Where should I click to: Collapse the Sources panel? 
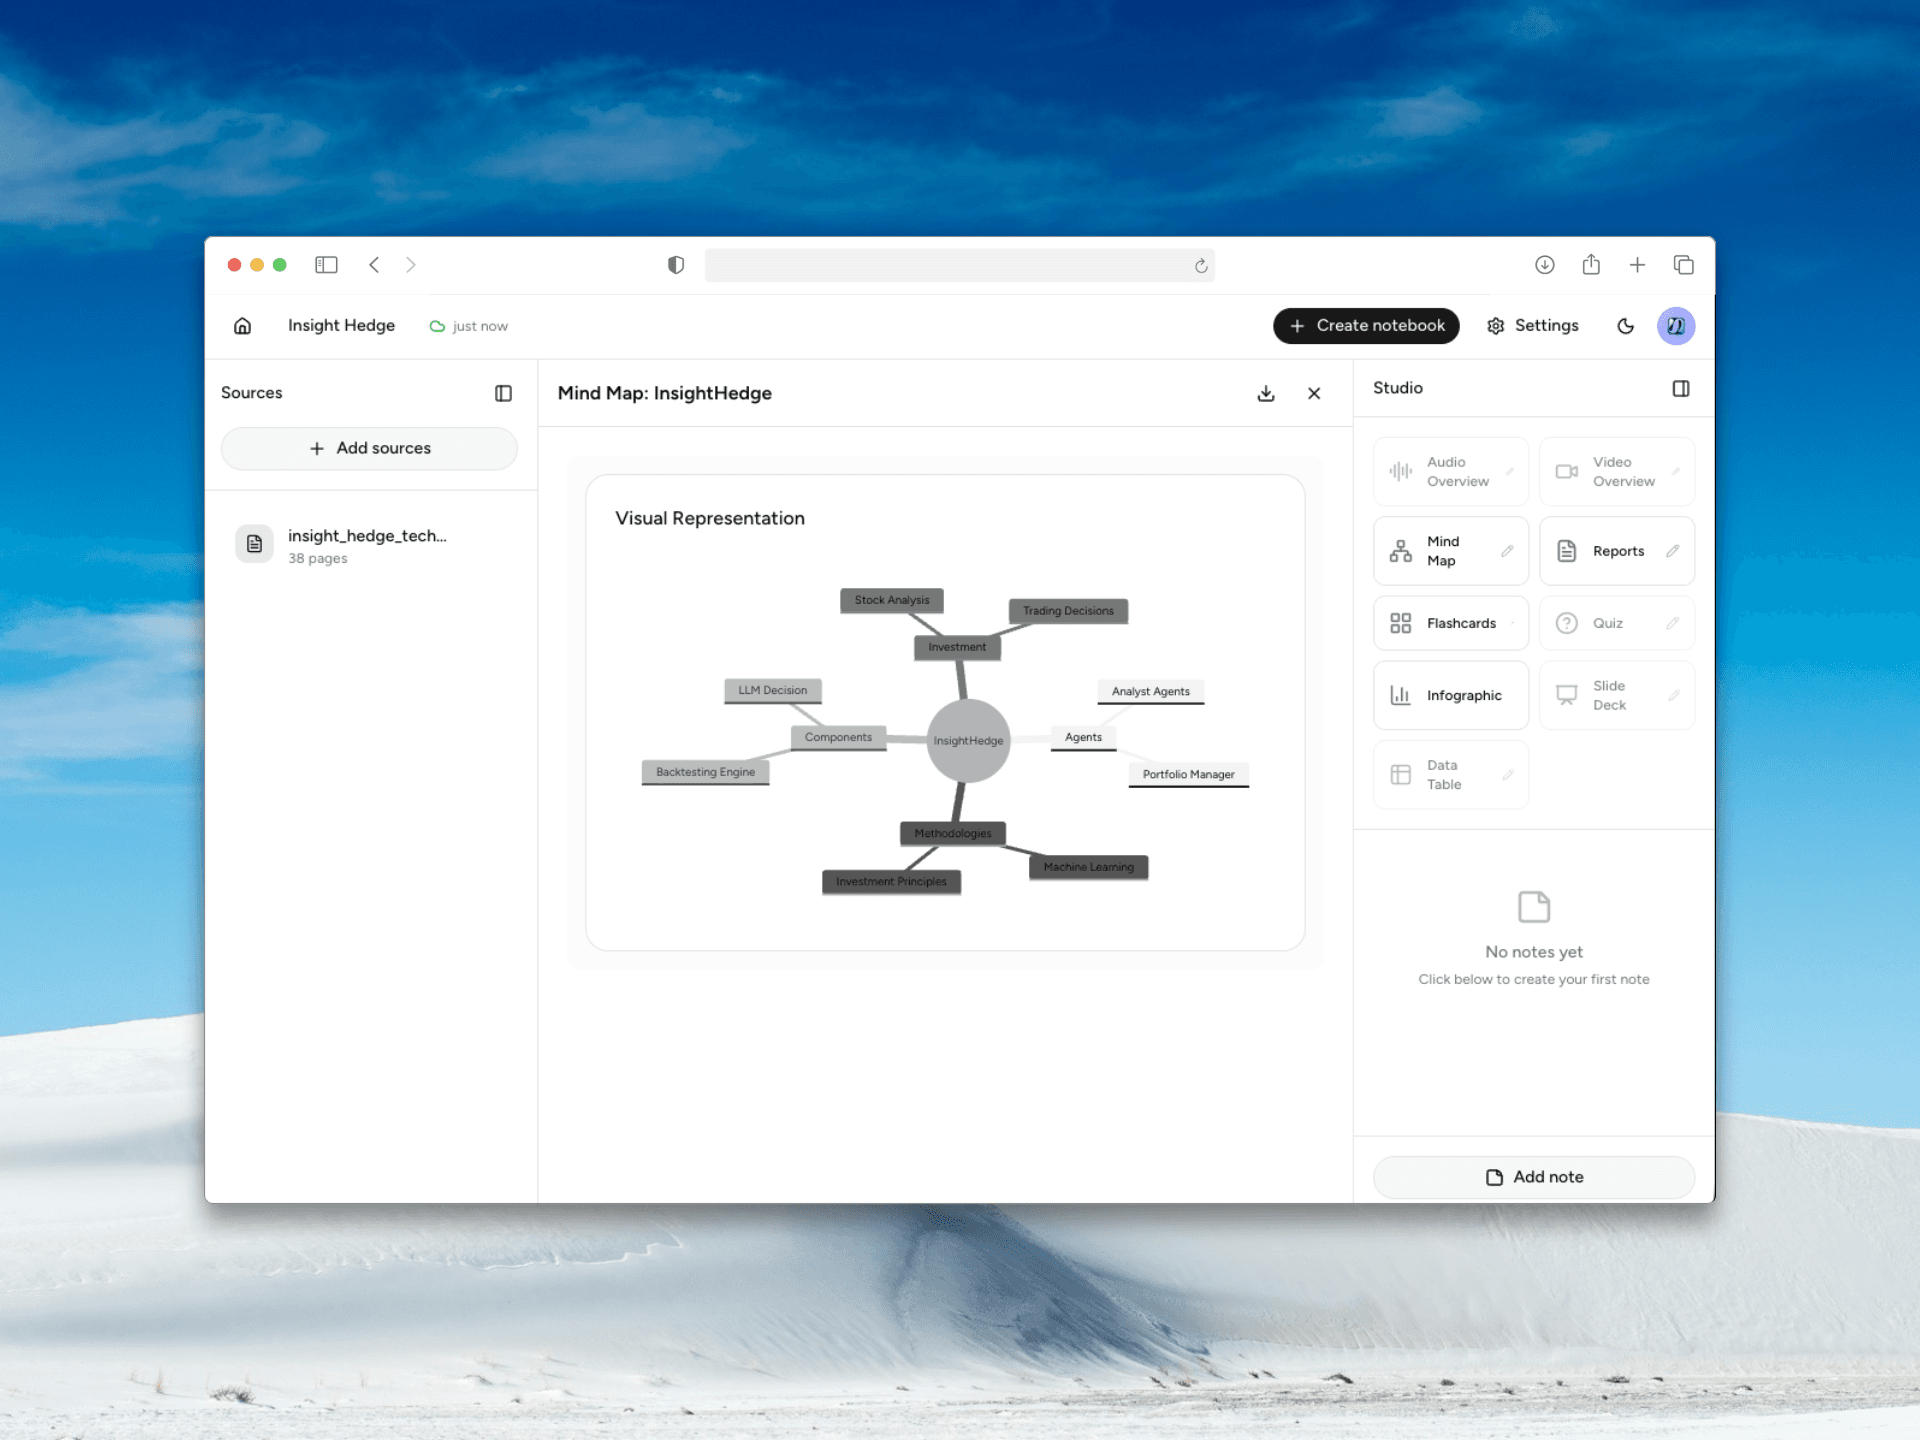(503, 394)
